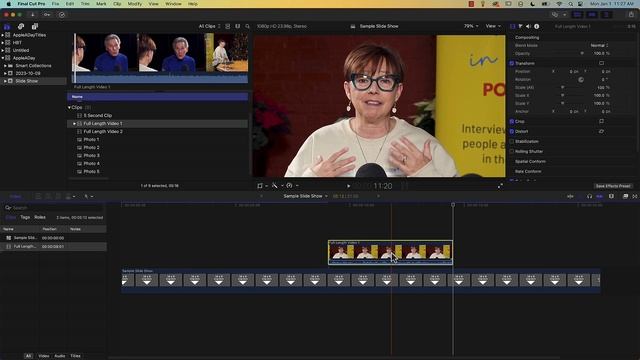640x360 pixels.
Task: Reset Transform with its onscreen-control icon
Action: pyautogui.click(x=601, y=63)
